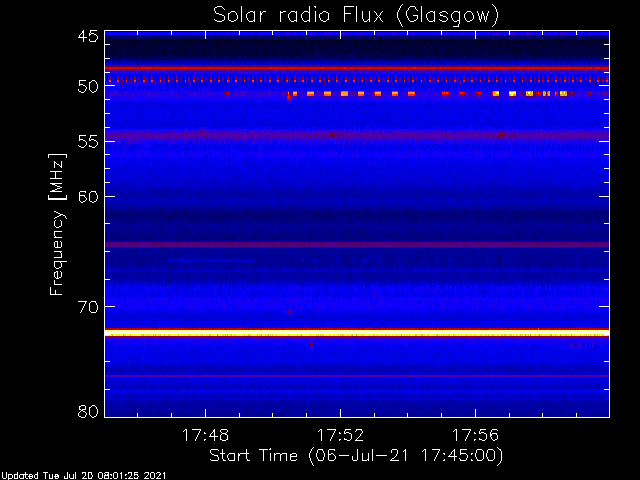Click the 50 tick label on the frequency axis
640x480 pixels.
coord(88,87)
